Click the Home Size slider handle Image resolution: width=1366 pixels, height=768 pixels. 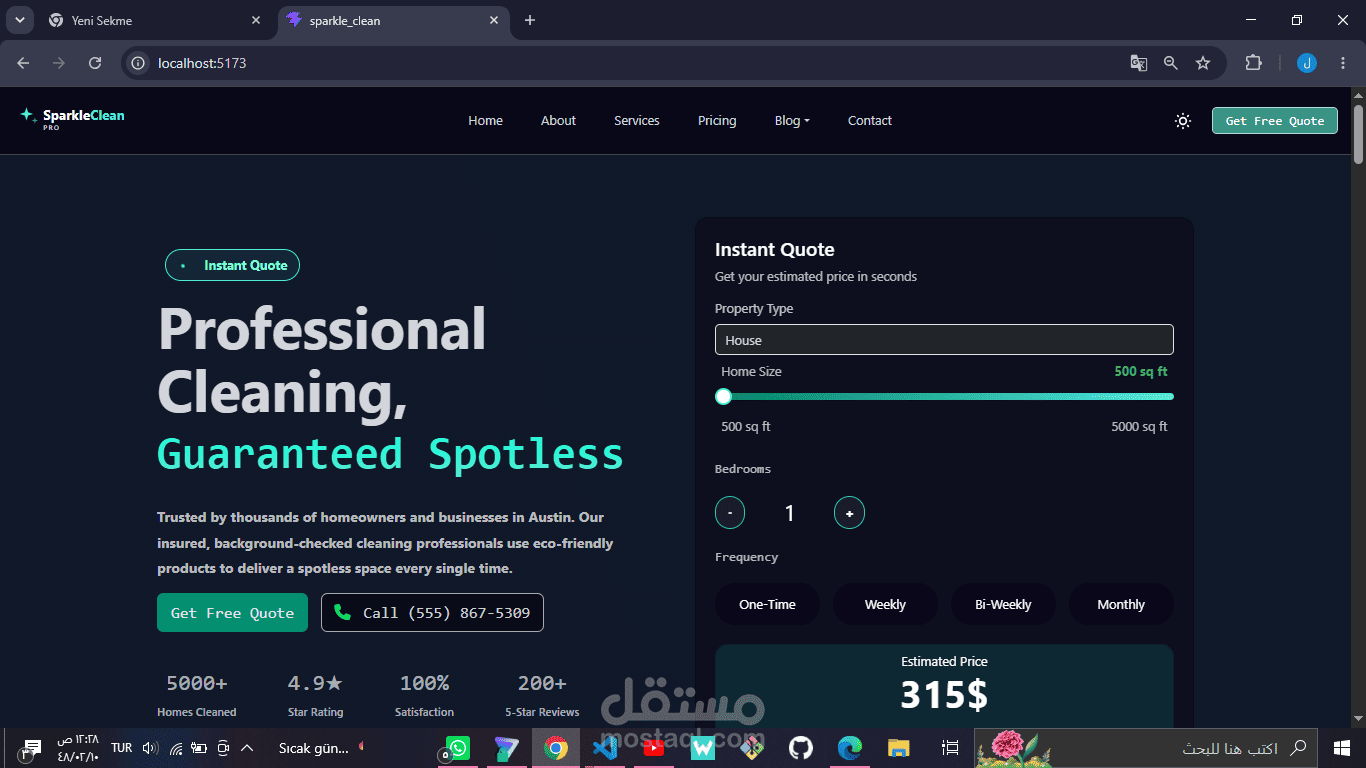click(724, 397)
